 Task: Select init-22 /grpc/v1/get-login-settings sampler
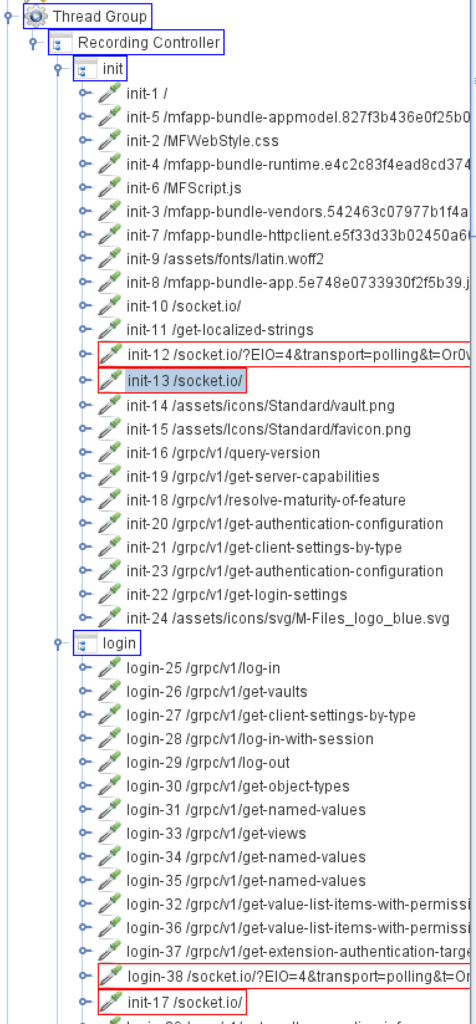(x=237, y=595)
